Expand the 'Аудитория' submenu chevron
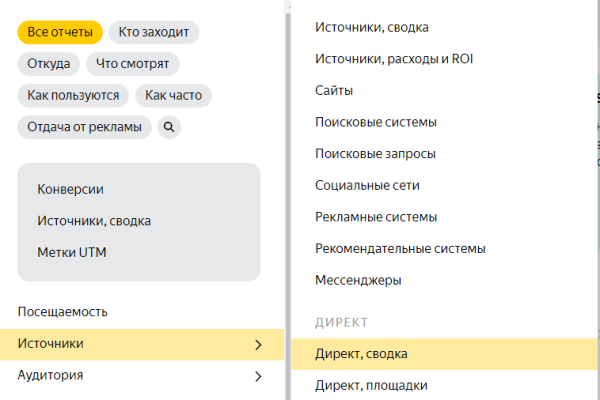This screenshot has height=400, width=600. tap(258, 377)
